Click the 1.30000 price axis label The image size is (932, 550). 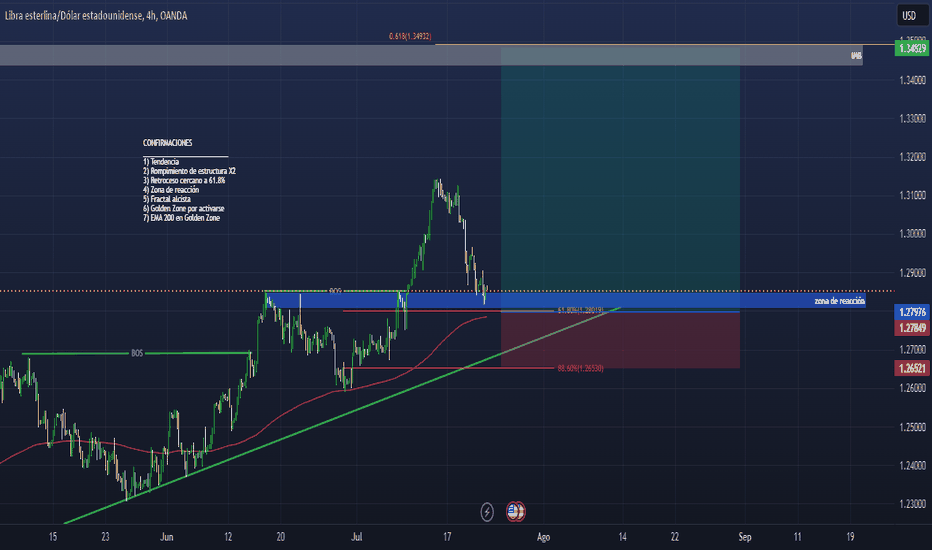pyautogui.click(x=912, y=234)
